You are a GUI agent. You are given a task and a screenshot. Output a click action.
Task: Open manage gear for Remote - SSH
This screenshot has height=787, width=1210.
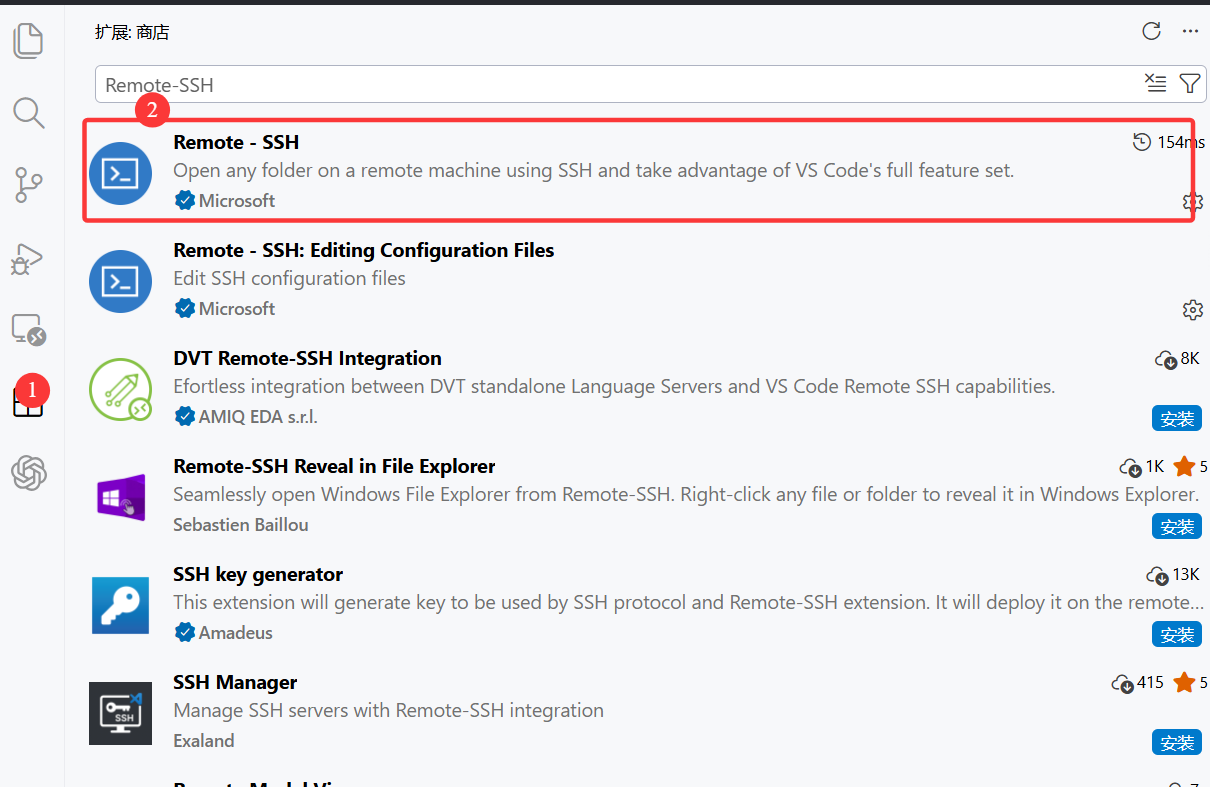click(1192, 201)
